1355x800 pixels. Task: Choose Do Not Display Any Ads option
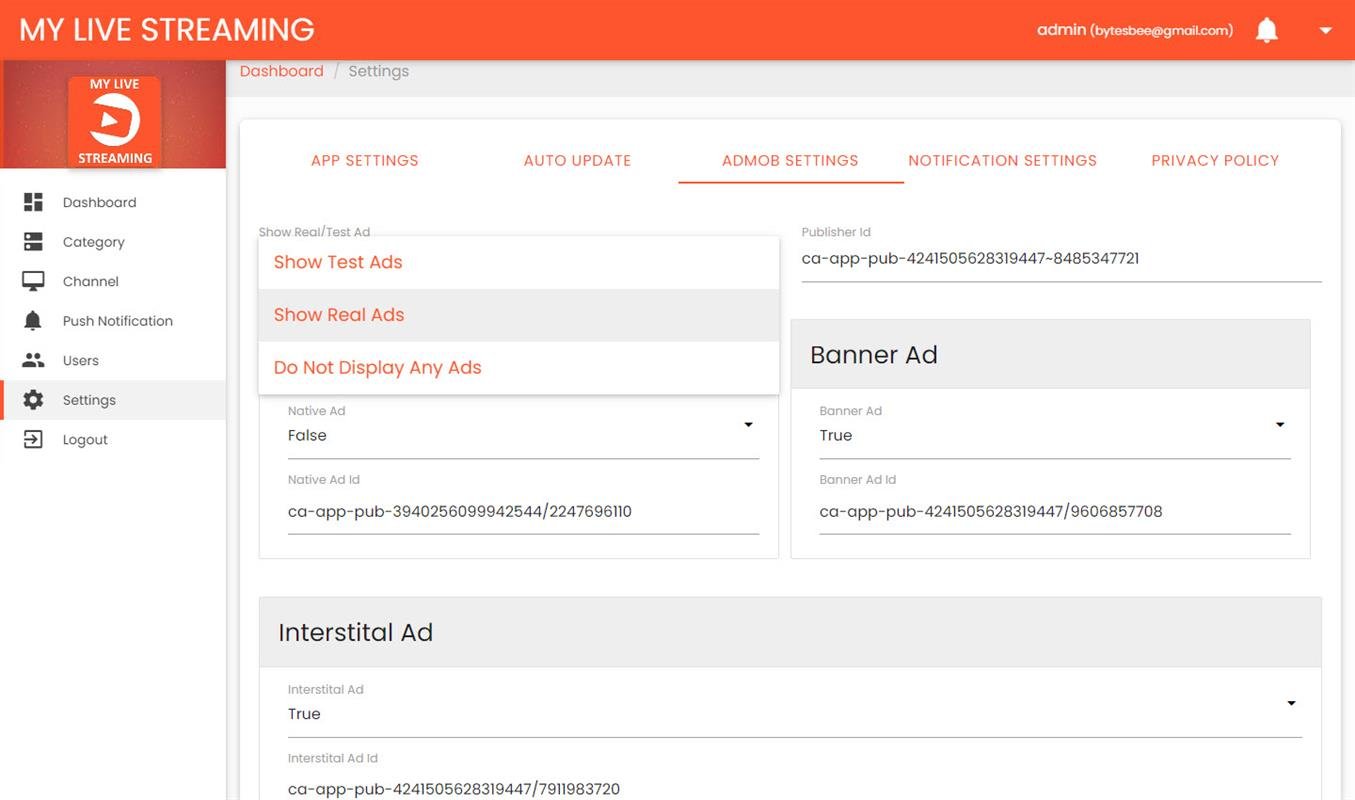[x=377, y=367]
